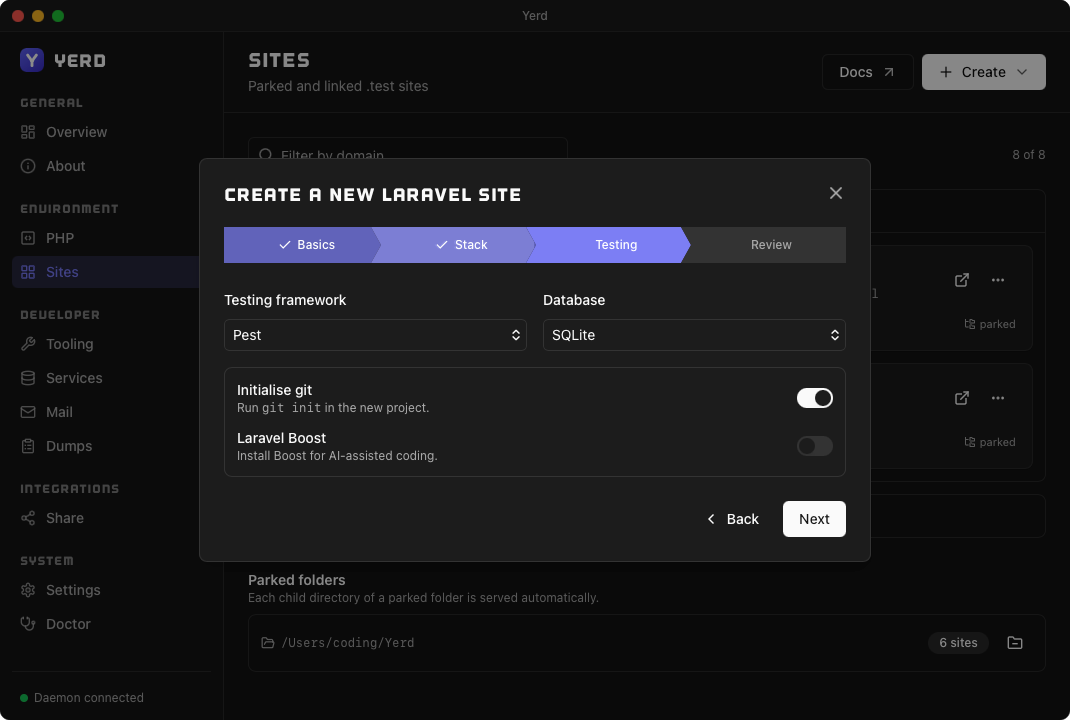Screen dimensions: 1070x720
Task: Open more options for first parked site
Action: click(998, 280)
